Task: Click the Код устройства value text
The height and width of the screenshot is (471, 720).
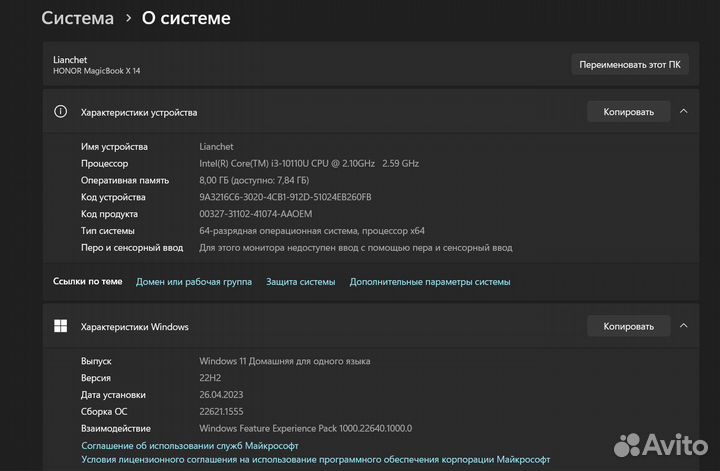Action: click(285, 197)
